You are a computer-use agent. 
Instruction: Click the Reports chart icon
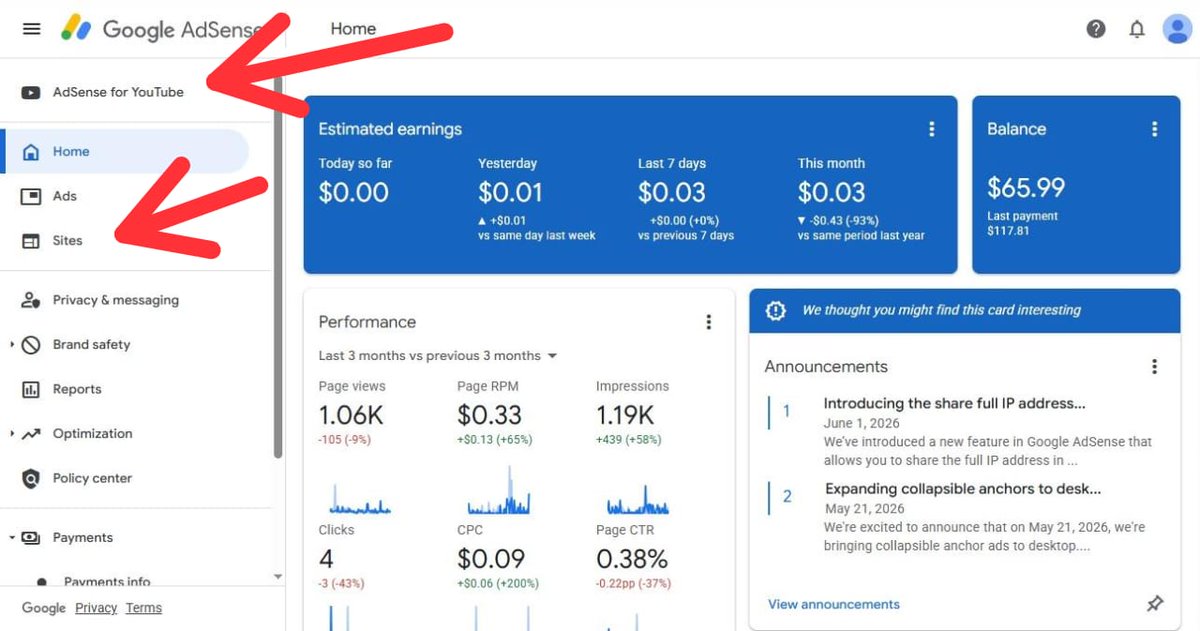tap(31, 389)
